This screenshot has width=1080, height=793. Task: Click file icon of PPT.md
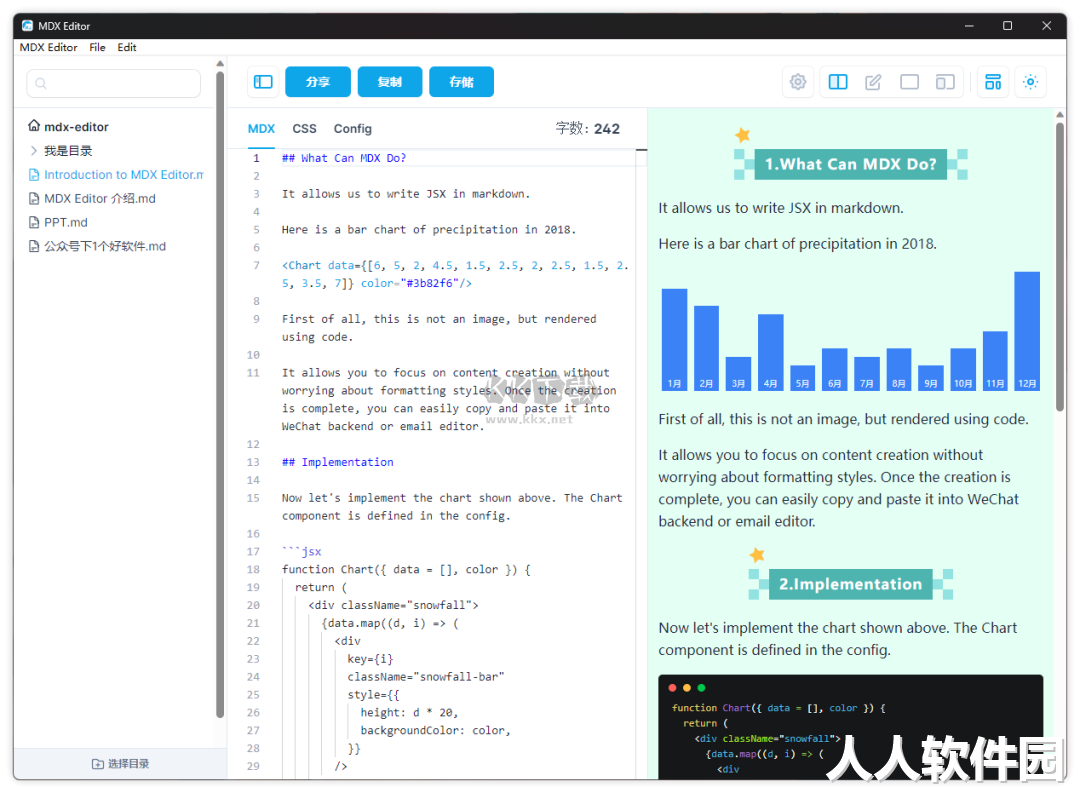pyautogui.click(x=34, y=222)
